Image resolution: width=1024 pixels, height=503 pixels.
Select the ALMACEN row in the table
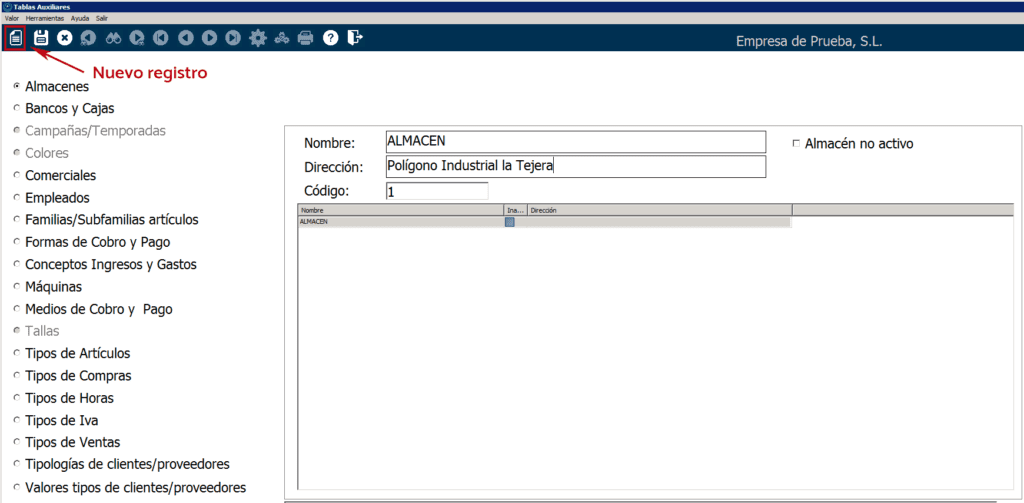pos(400,222)
